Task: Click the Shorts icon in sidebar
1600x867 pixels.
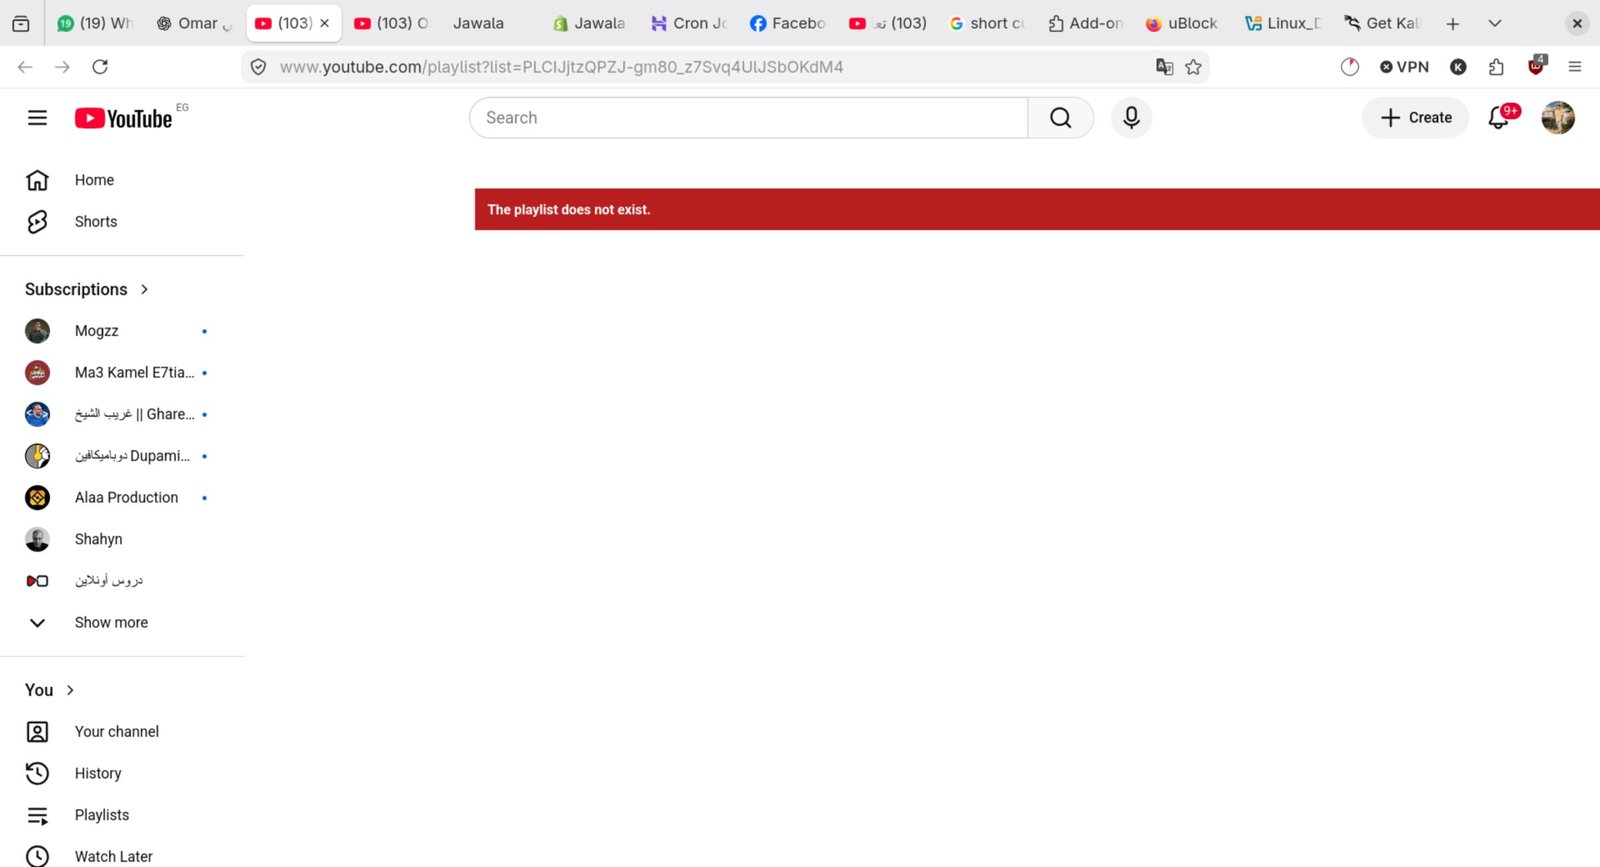Action: pos(37,222)
